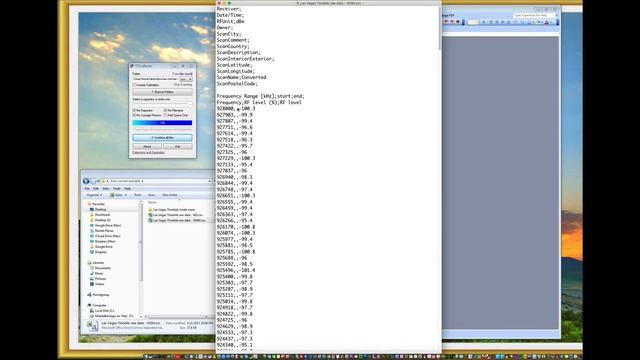Click the font color icon in Word toolbar
Image resolution: width=640 pixels, height=360 pixels.
[x=547, y=22]
